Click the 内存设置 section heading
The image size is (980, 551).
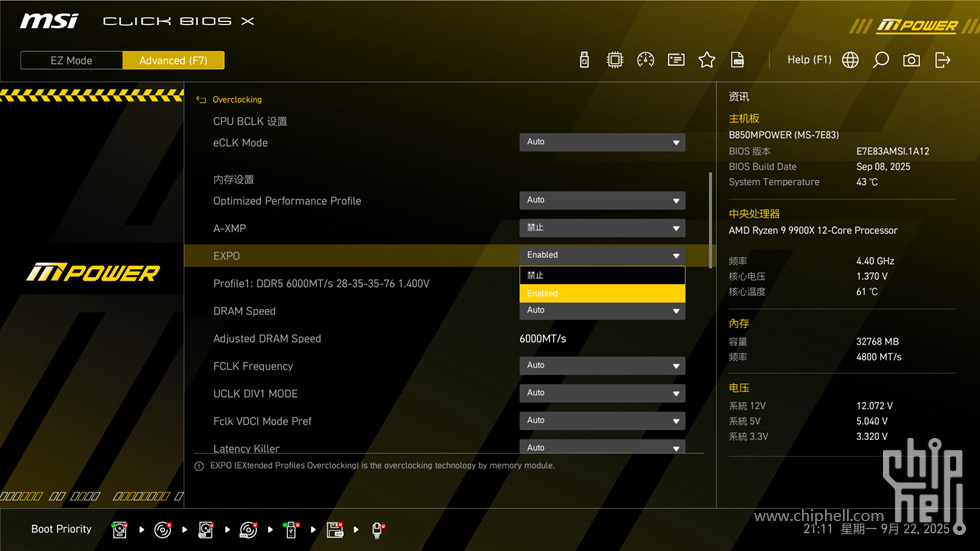tap(233, 180)
